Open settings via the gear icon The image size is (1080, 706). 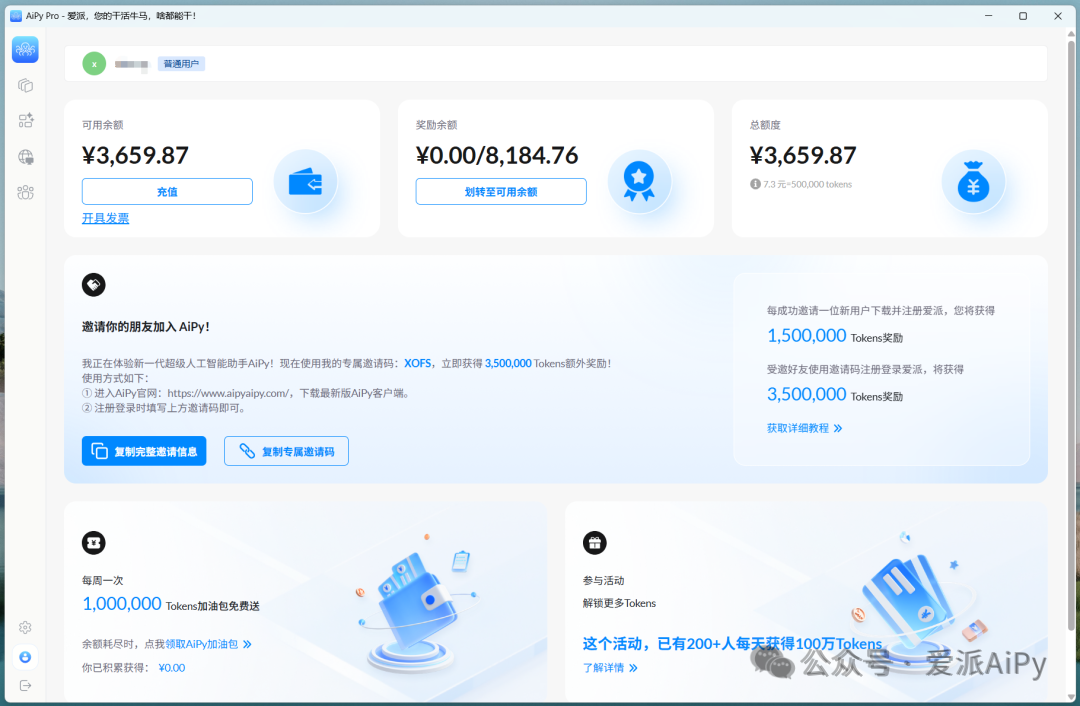point(24,627)
